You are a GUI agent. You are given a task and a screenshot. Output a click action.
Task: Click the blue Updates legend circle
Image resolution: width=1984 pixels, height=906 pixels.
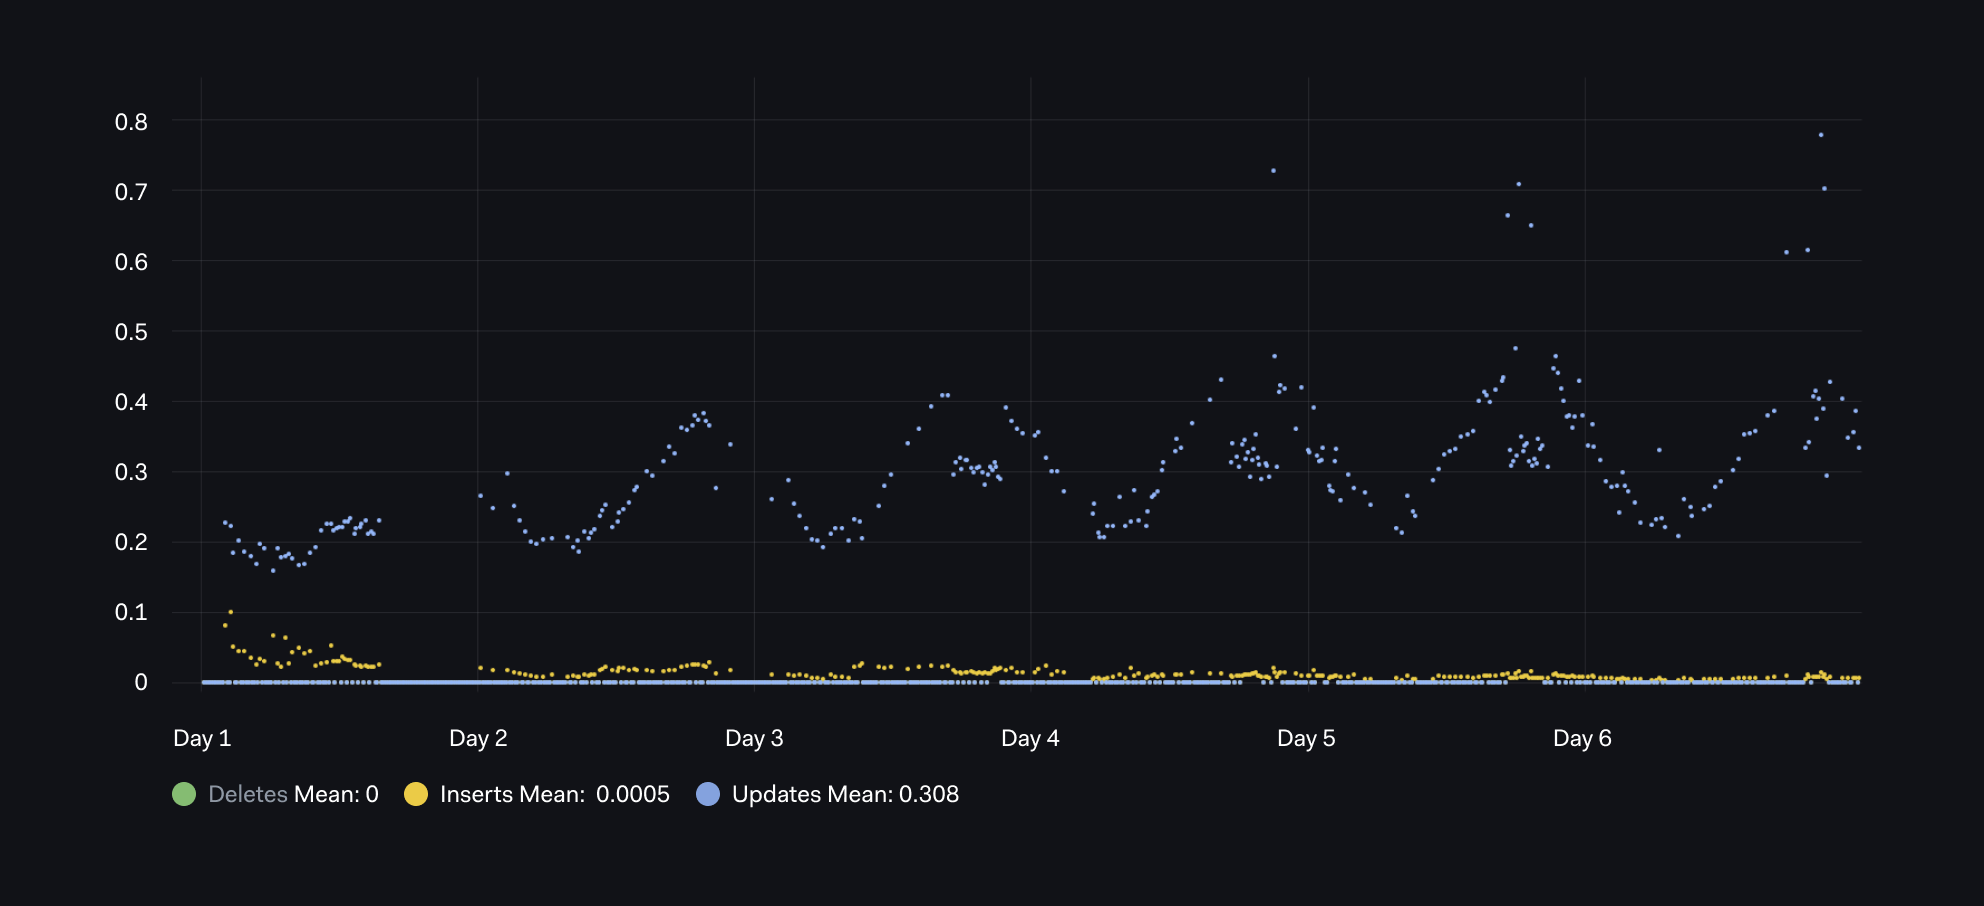point(708,794)
